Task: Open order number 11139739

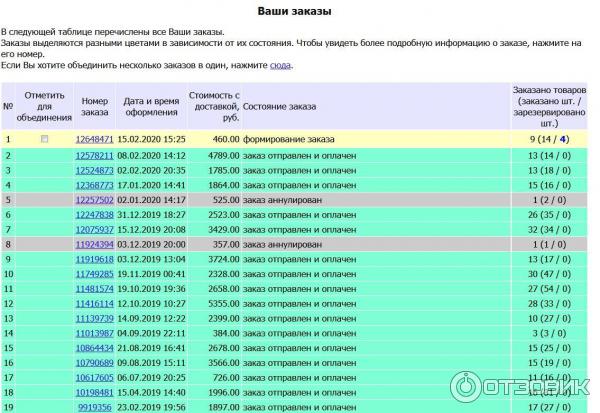Action: coord(95,319)
